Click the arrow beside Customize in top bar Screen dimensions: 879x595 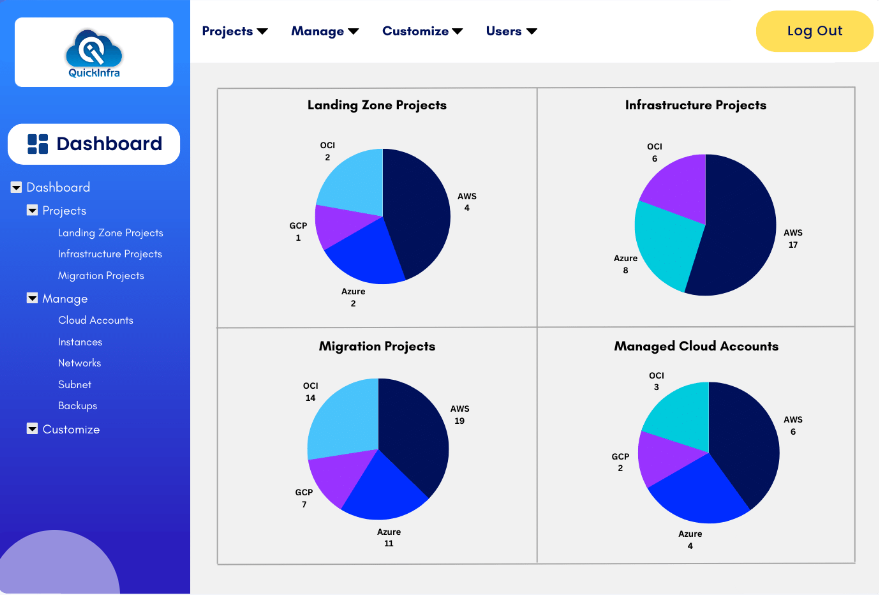(457, 31)
